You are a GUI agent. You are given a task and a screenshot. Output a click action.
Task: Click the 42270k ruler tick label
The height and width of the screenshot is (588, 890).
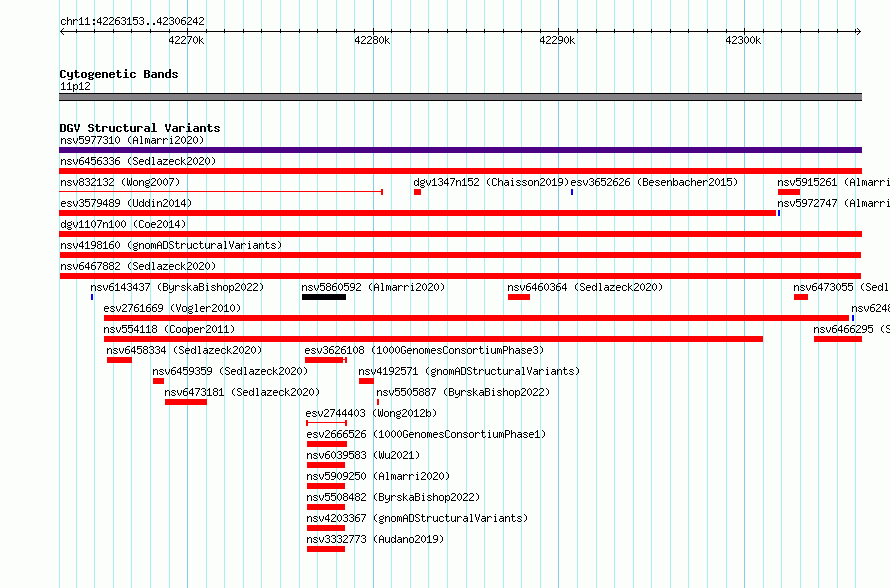[187, 40]
